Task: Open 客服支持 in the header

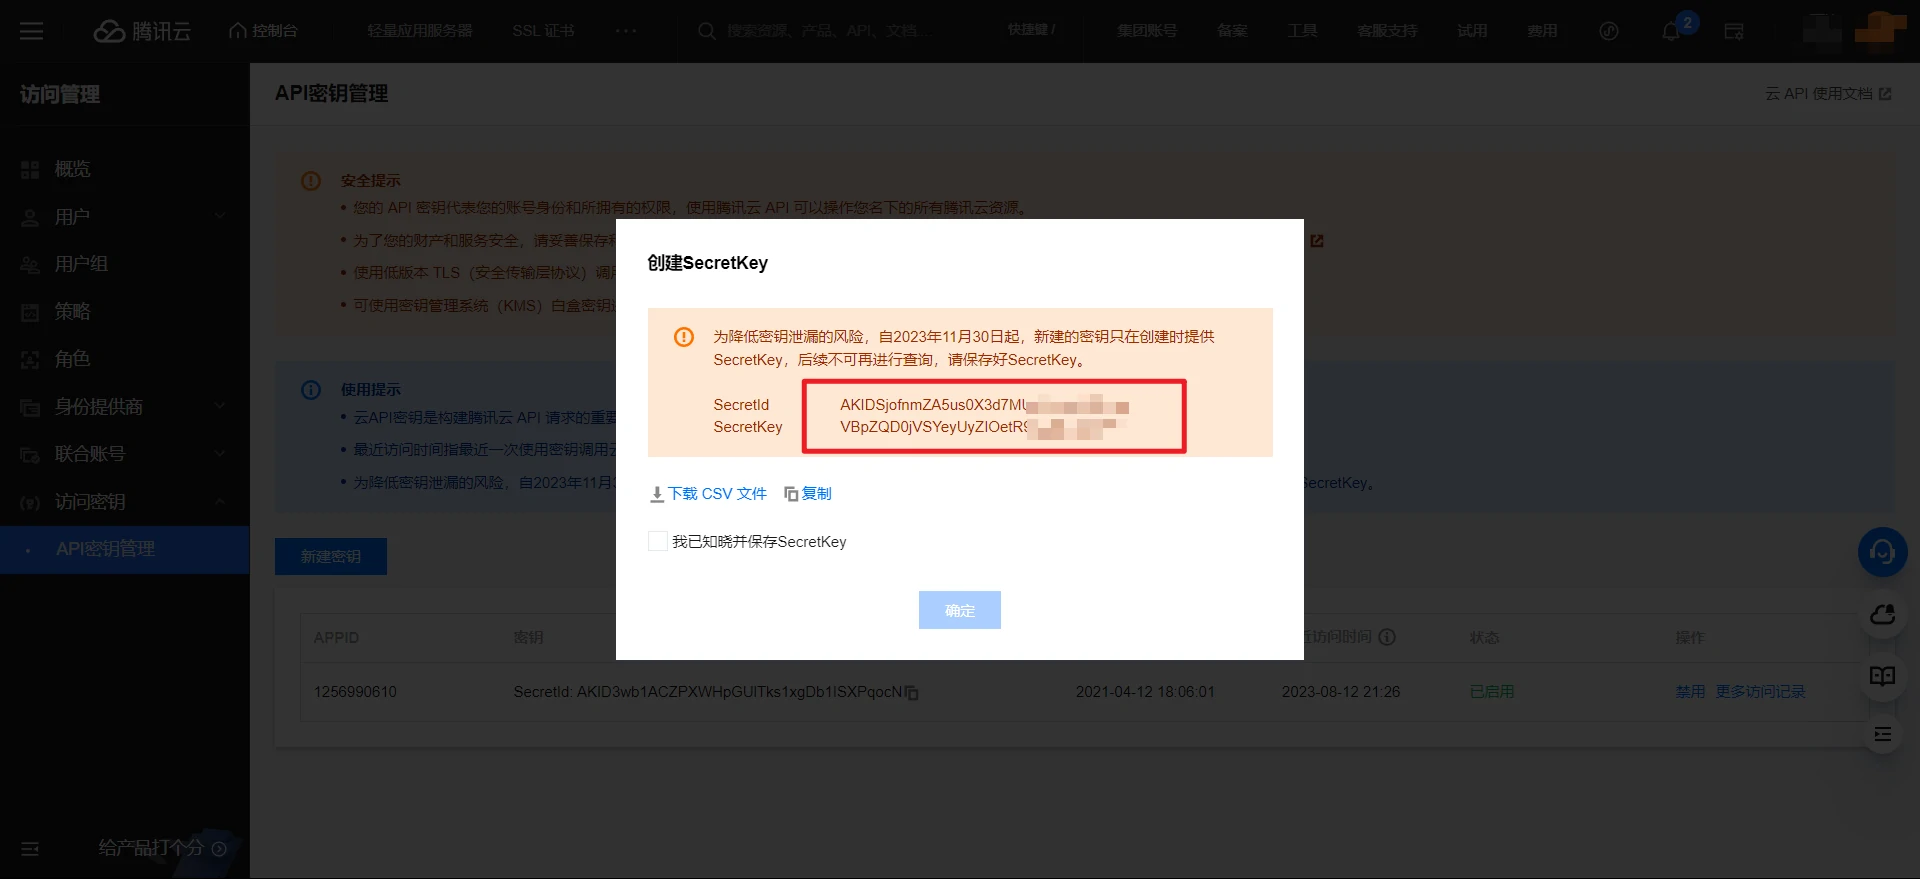Action: point(1387,31)
